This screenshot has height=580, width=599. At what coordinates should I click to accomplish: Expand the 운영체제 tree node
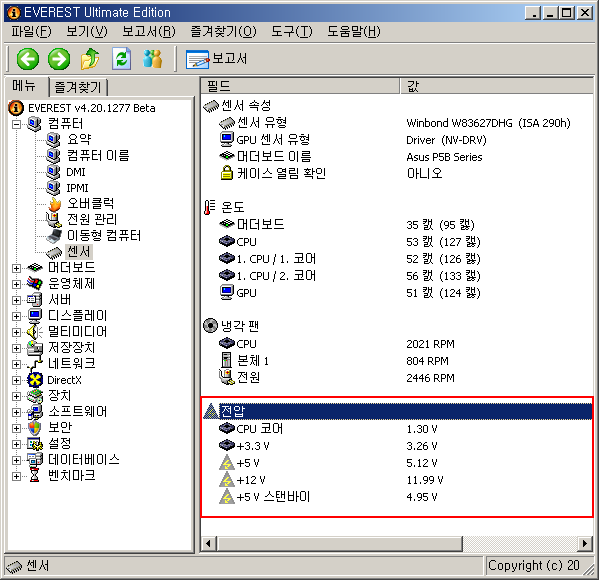pyautogui.click(x=16, y=284)
